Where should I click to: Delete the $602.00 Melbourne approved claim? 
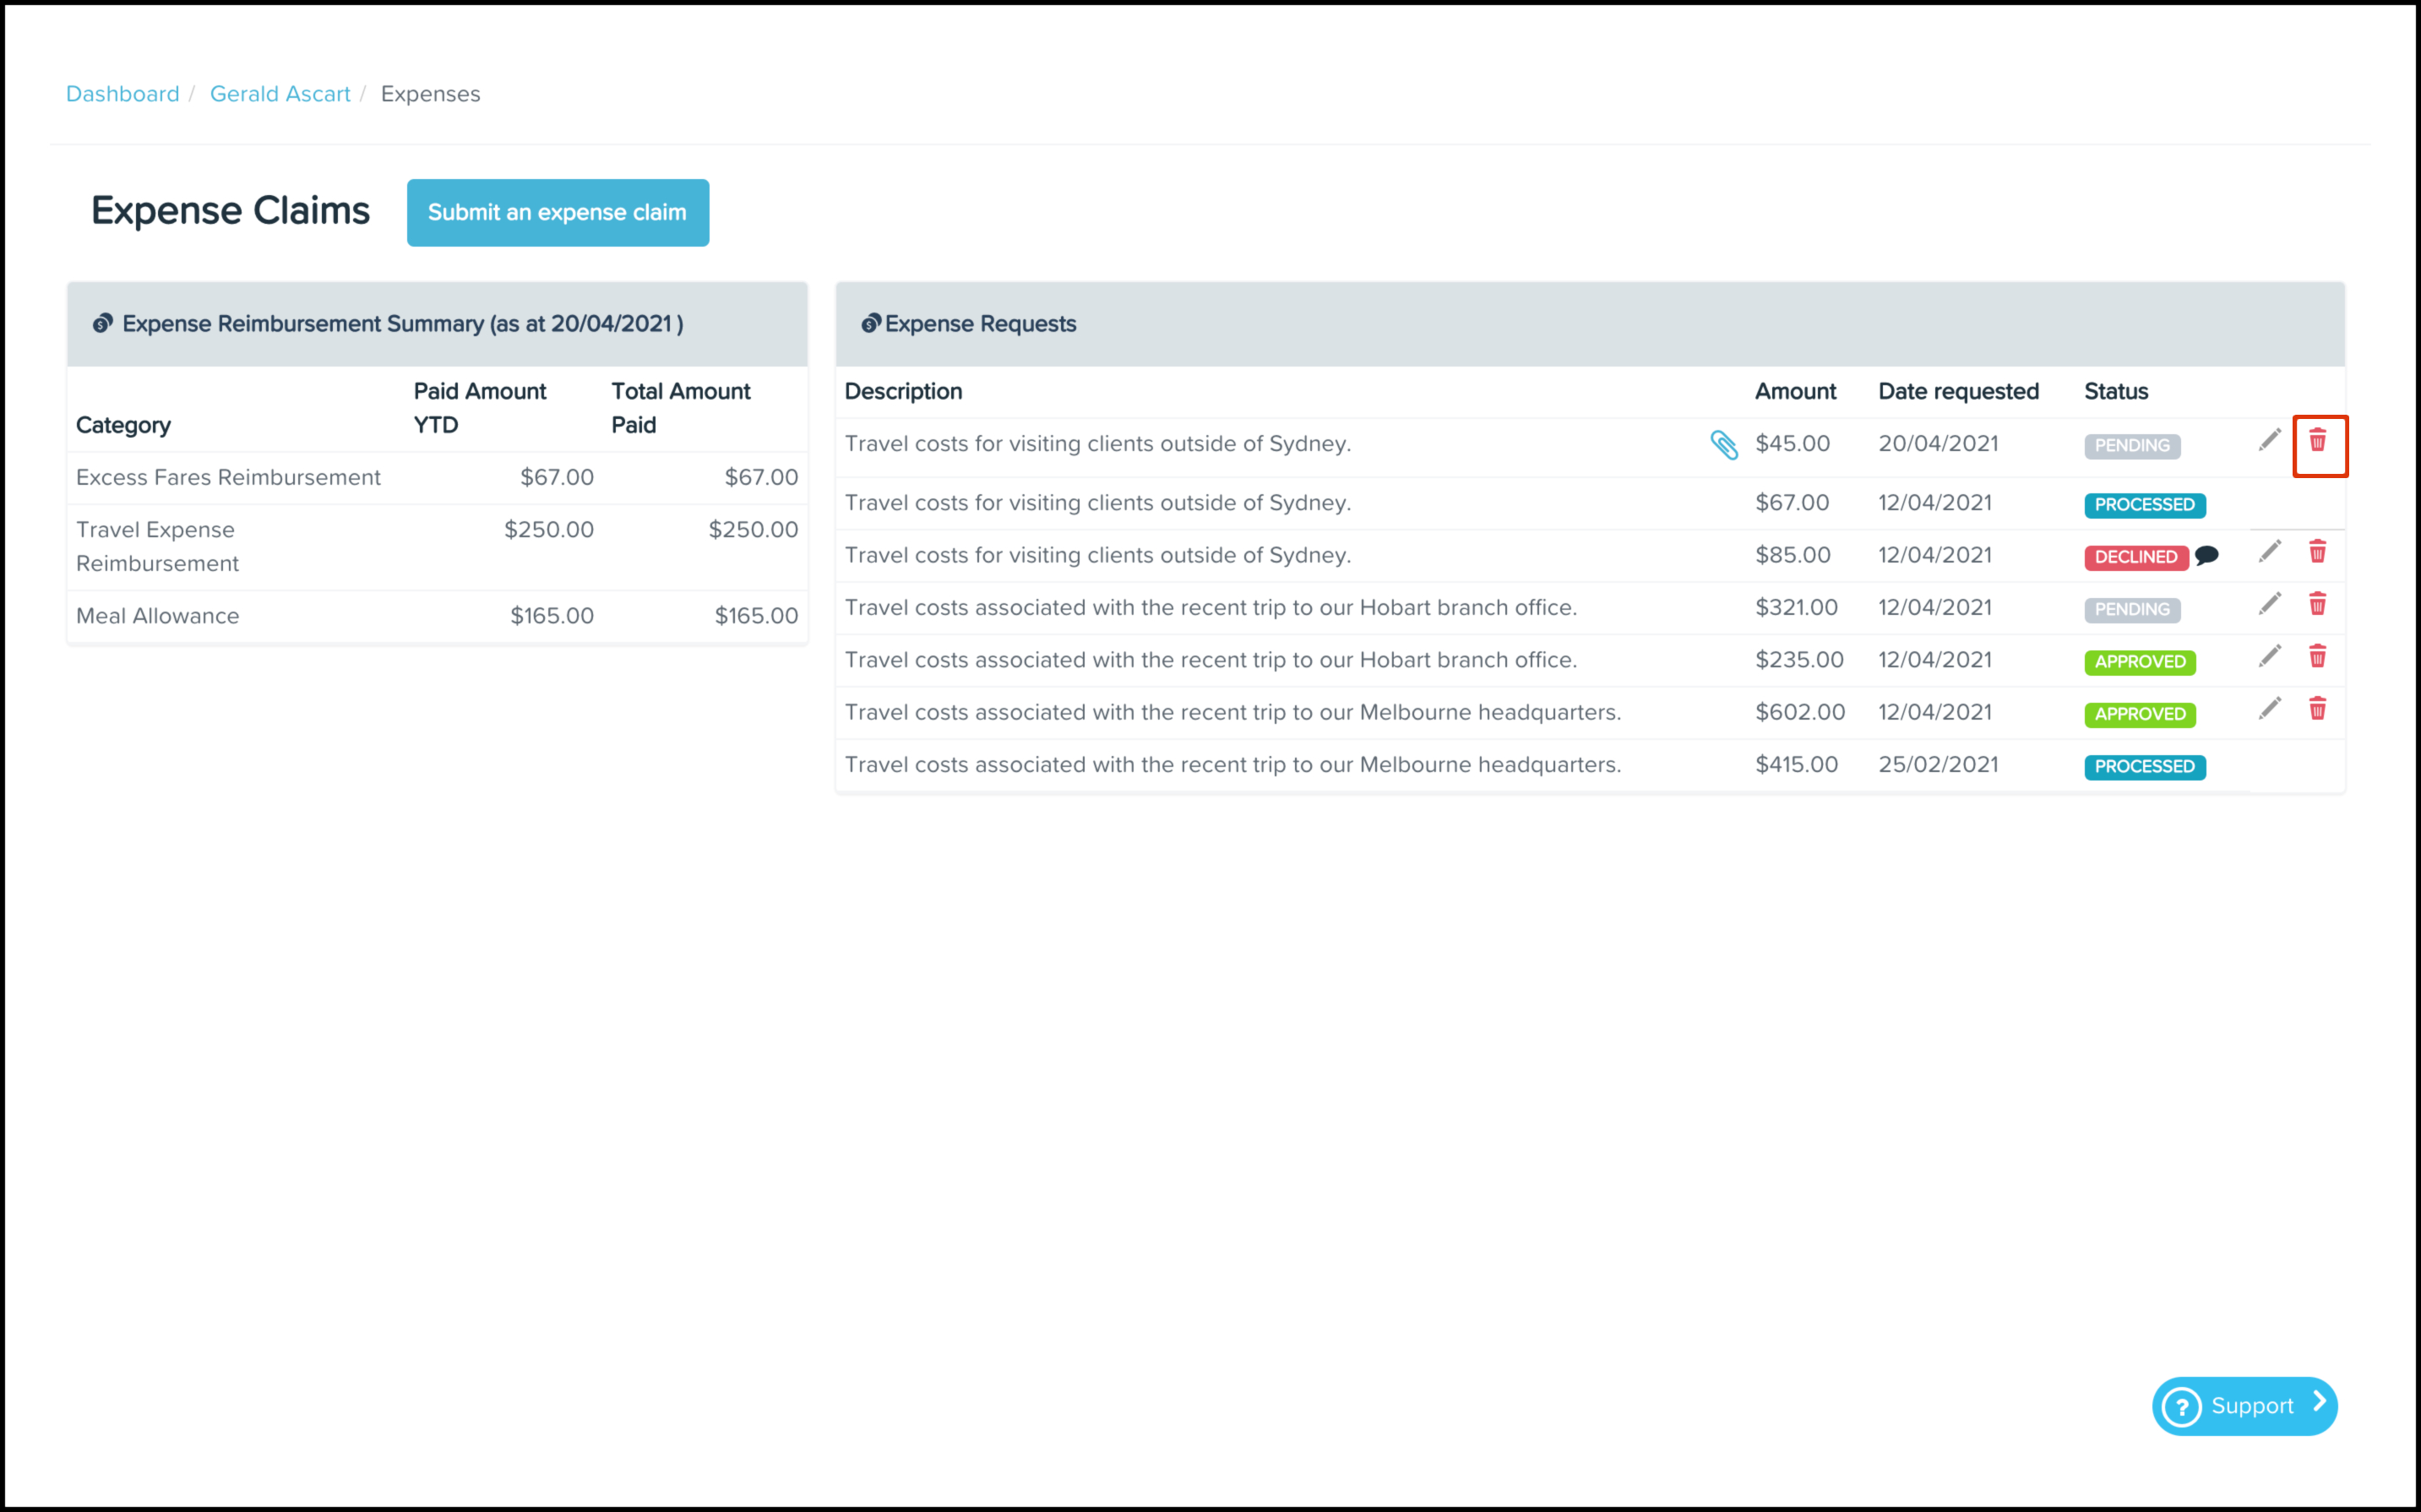2317,709
